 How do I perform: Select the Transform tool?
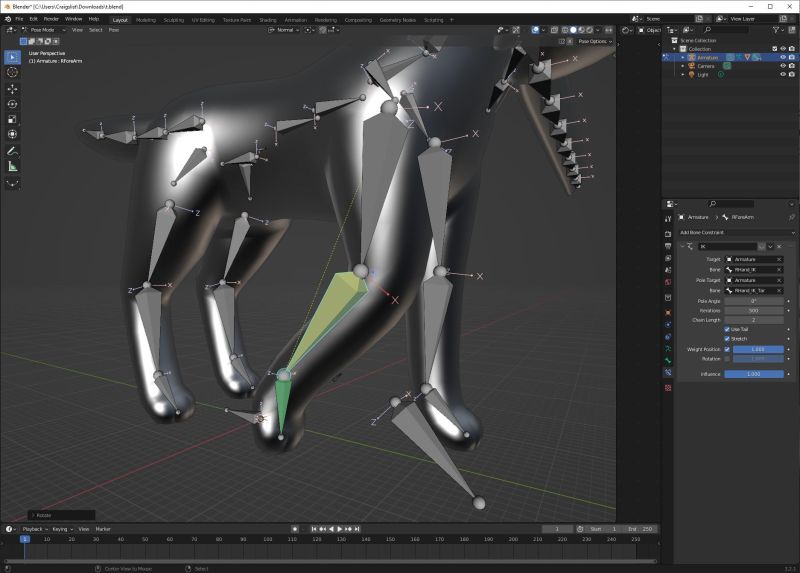pos(13,134)
